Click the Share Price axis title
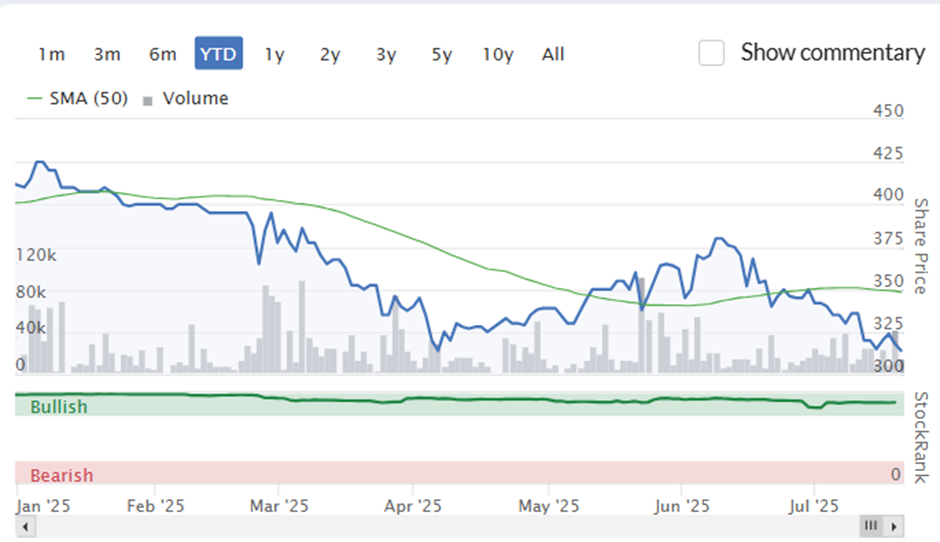Viewport: 940px width, 542px height. pyautogui.click(x=921, y=246)
